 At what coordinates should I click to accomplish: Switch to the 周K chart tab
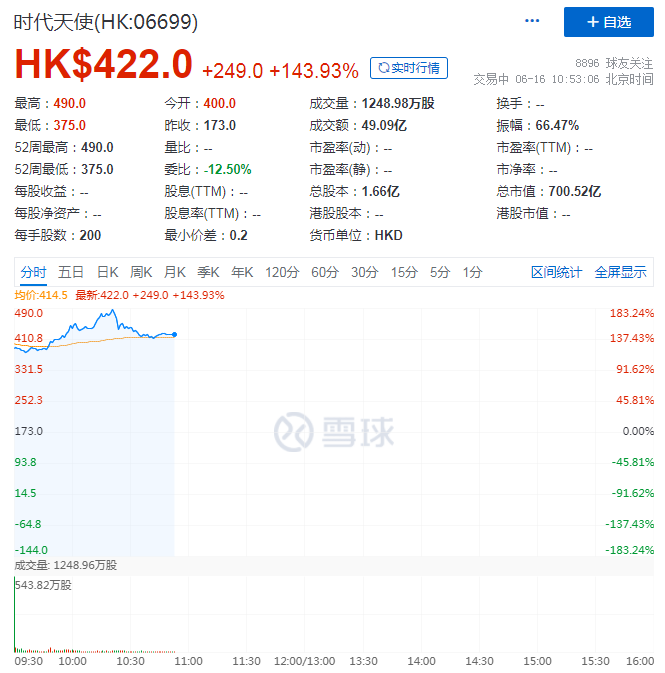click(x=141, y=272)
